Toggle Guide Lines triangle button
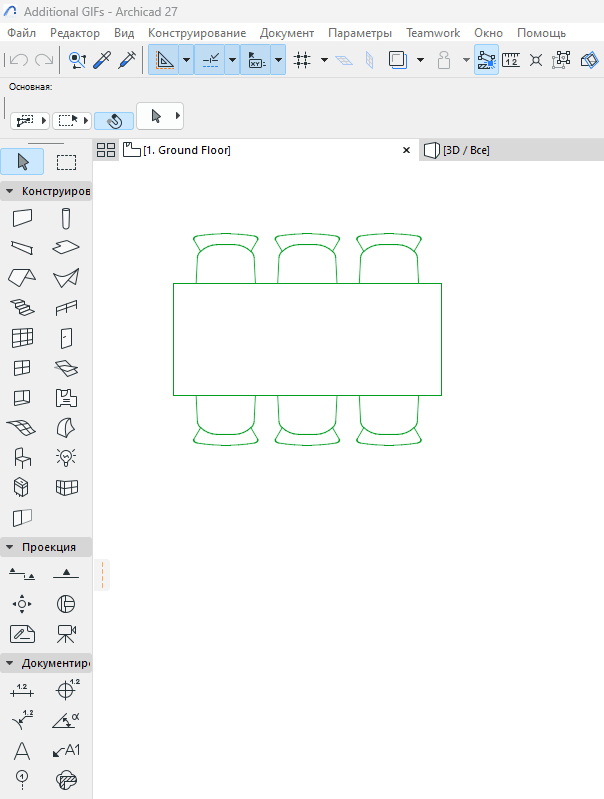Image resolution: width=604 pixels, height=799 pixels. click(x=164, y=60)
